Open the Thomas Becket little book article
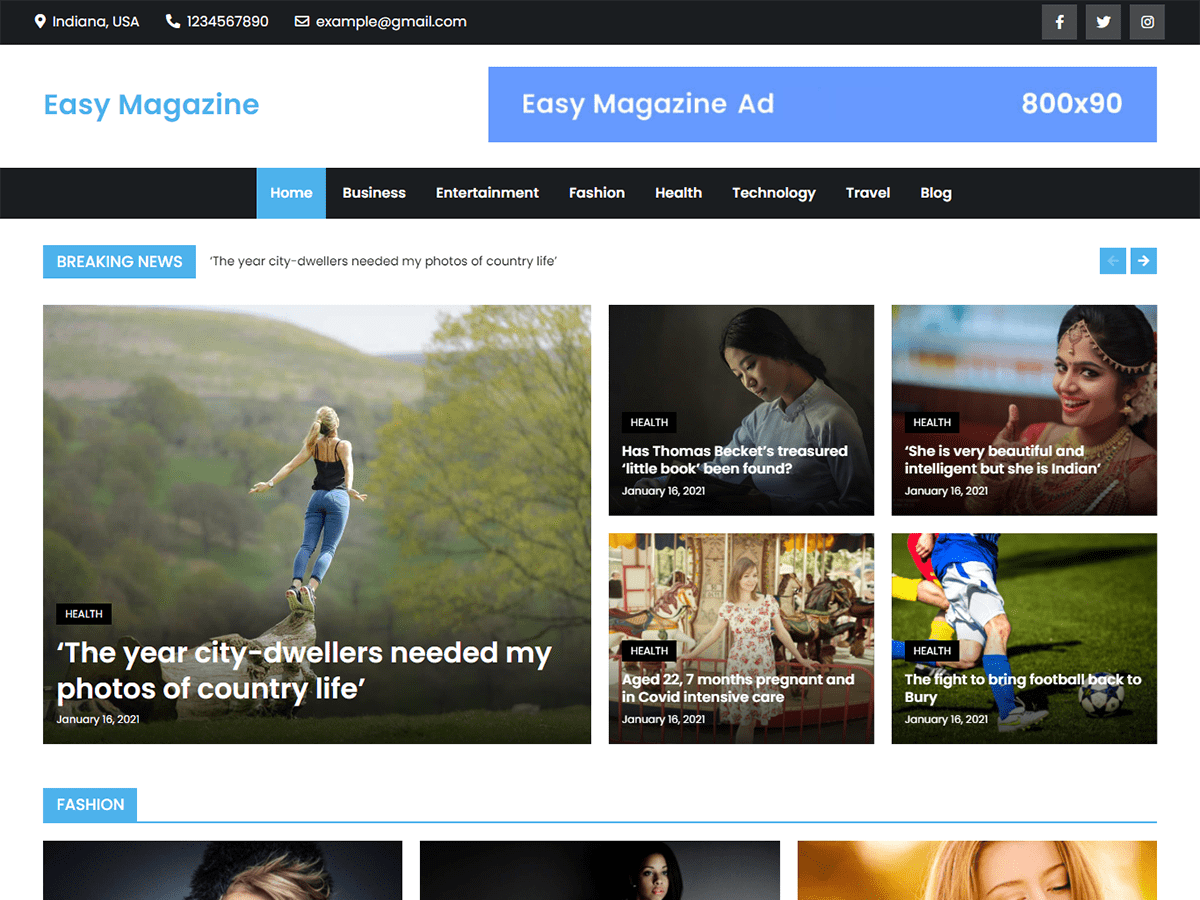The image size is (1200, 900). click(735, 460)
